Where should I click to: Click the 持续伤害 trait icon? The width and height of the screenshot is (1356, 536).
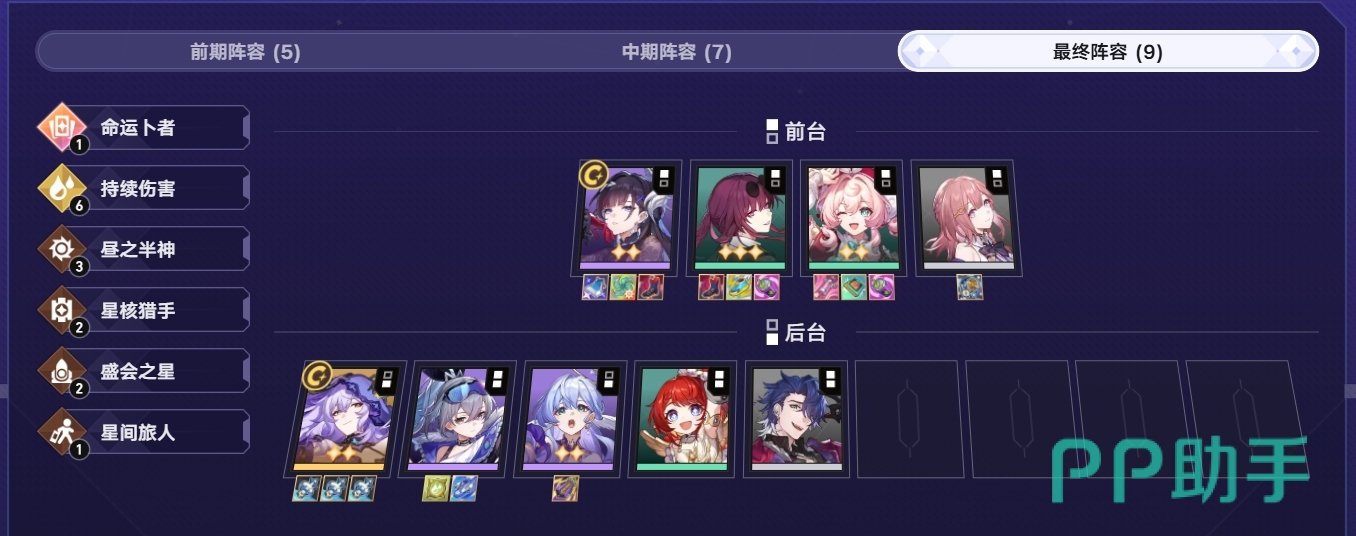[x=64, y=189]
